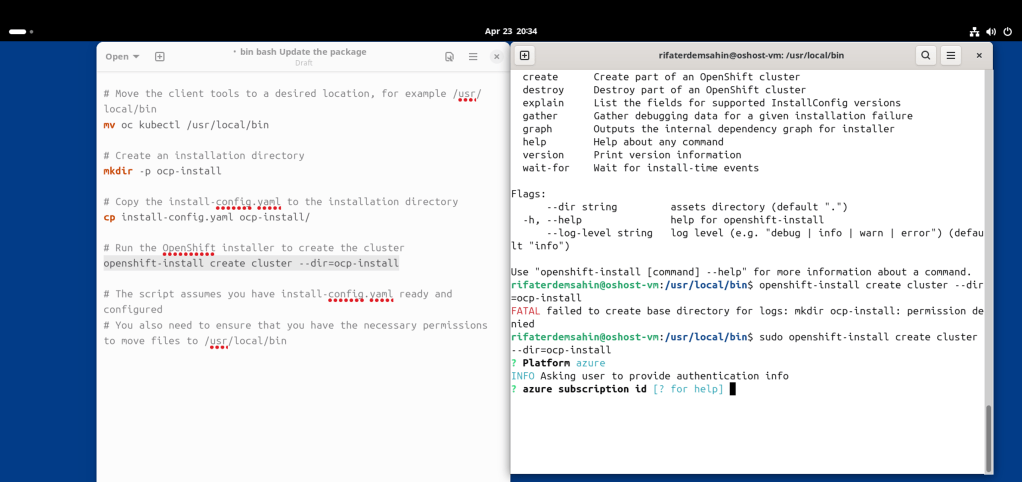
Task: Click the '# The script assumes' comment
Action: (278, 302)
